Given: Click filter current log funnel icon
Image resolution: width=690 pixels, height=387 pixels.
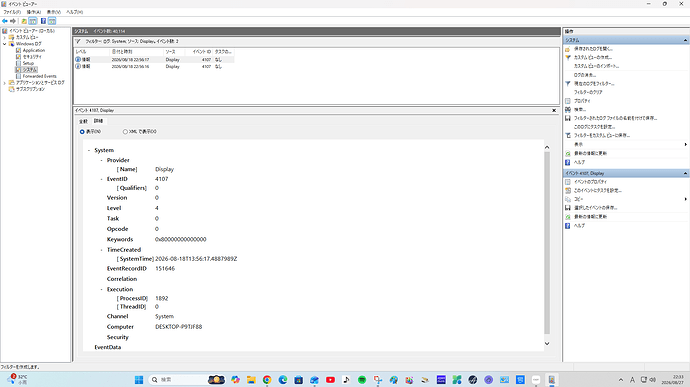Looking at the screenshot, I should 568,84.
